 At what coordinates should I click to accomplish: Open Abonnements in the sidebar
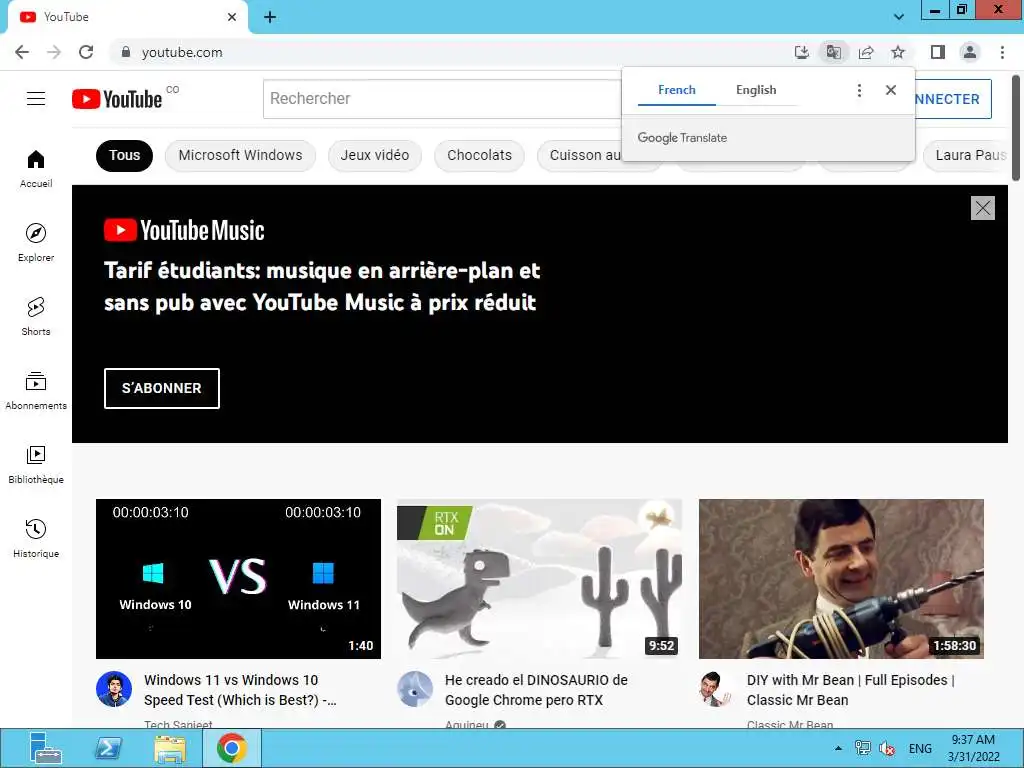point(36,391)
